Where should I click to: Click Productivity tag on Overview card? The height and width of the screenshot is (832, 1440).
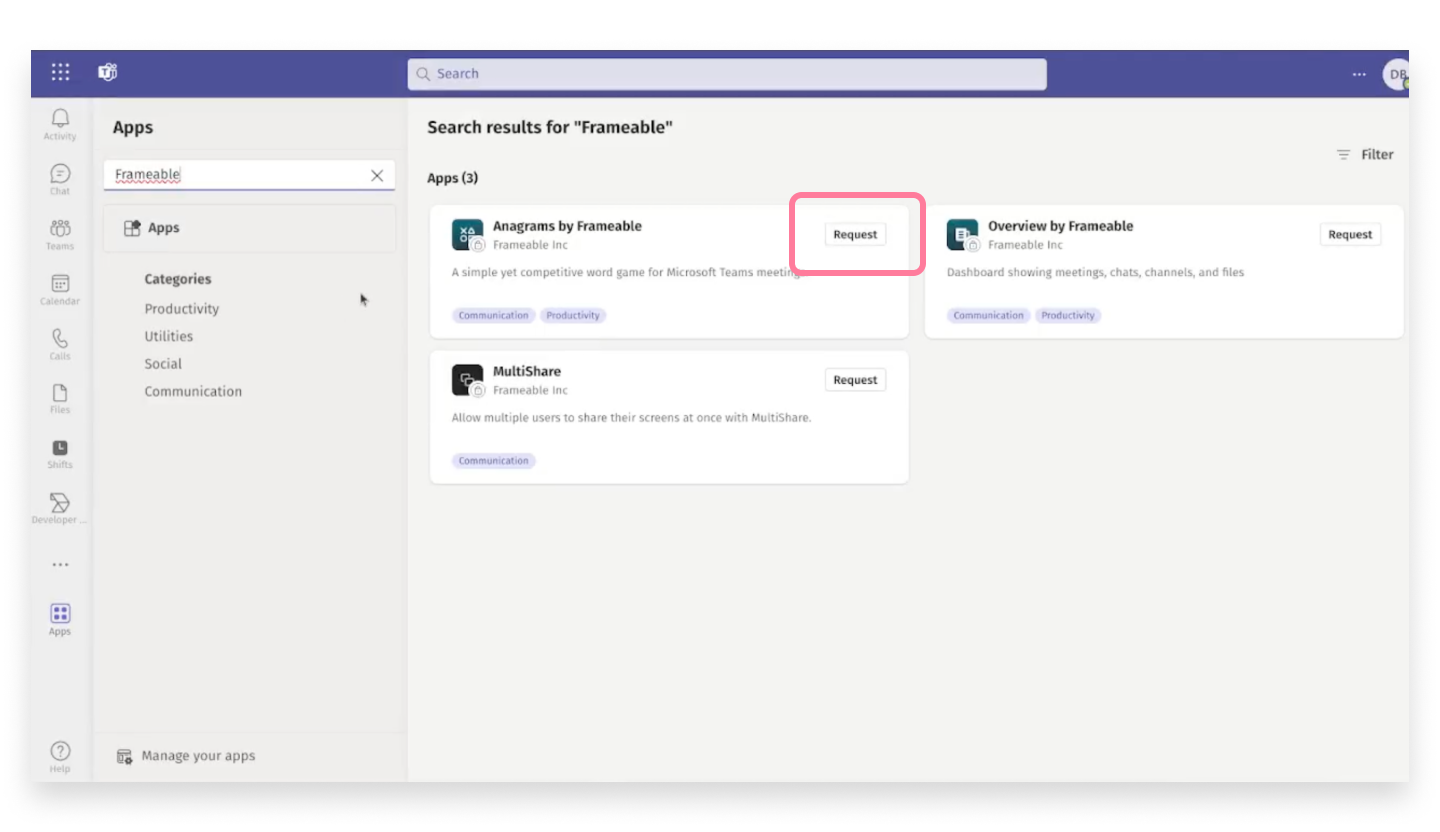coord(1068,315)
